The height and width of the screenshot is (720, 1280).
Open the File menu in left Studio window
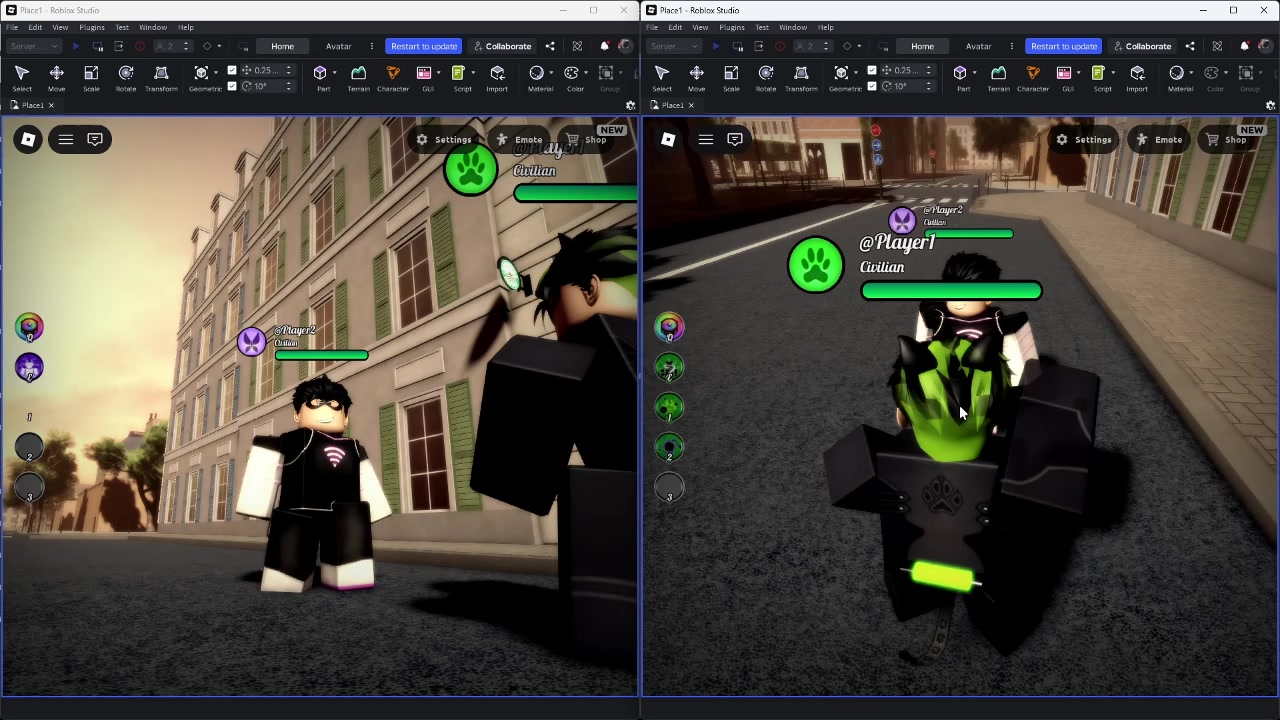12,27
